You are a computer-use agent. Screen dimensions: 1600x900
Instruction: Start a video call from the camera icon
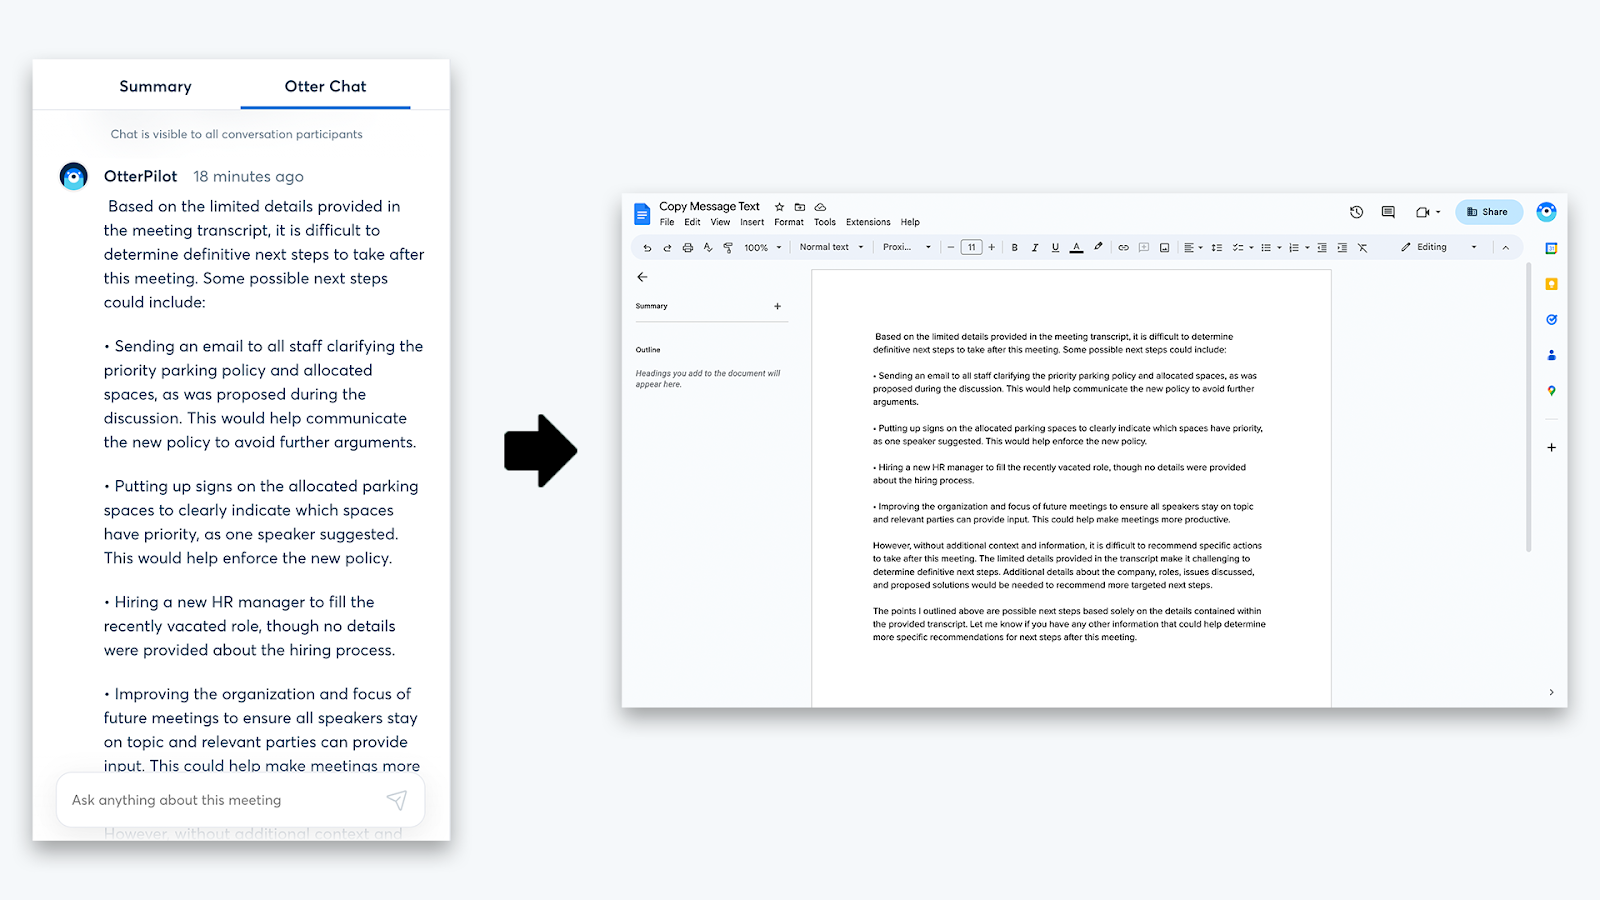click(x=1423, y=212)
